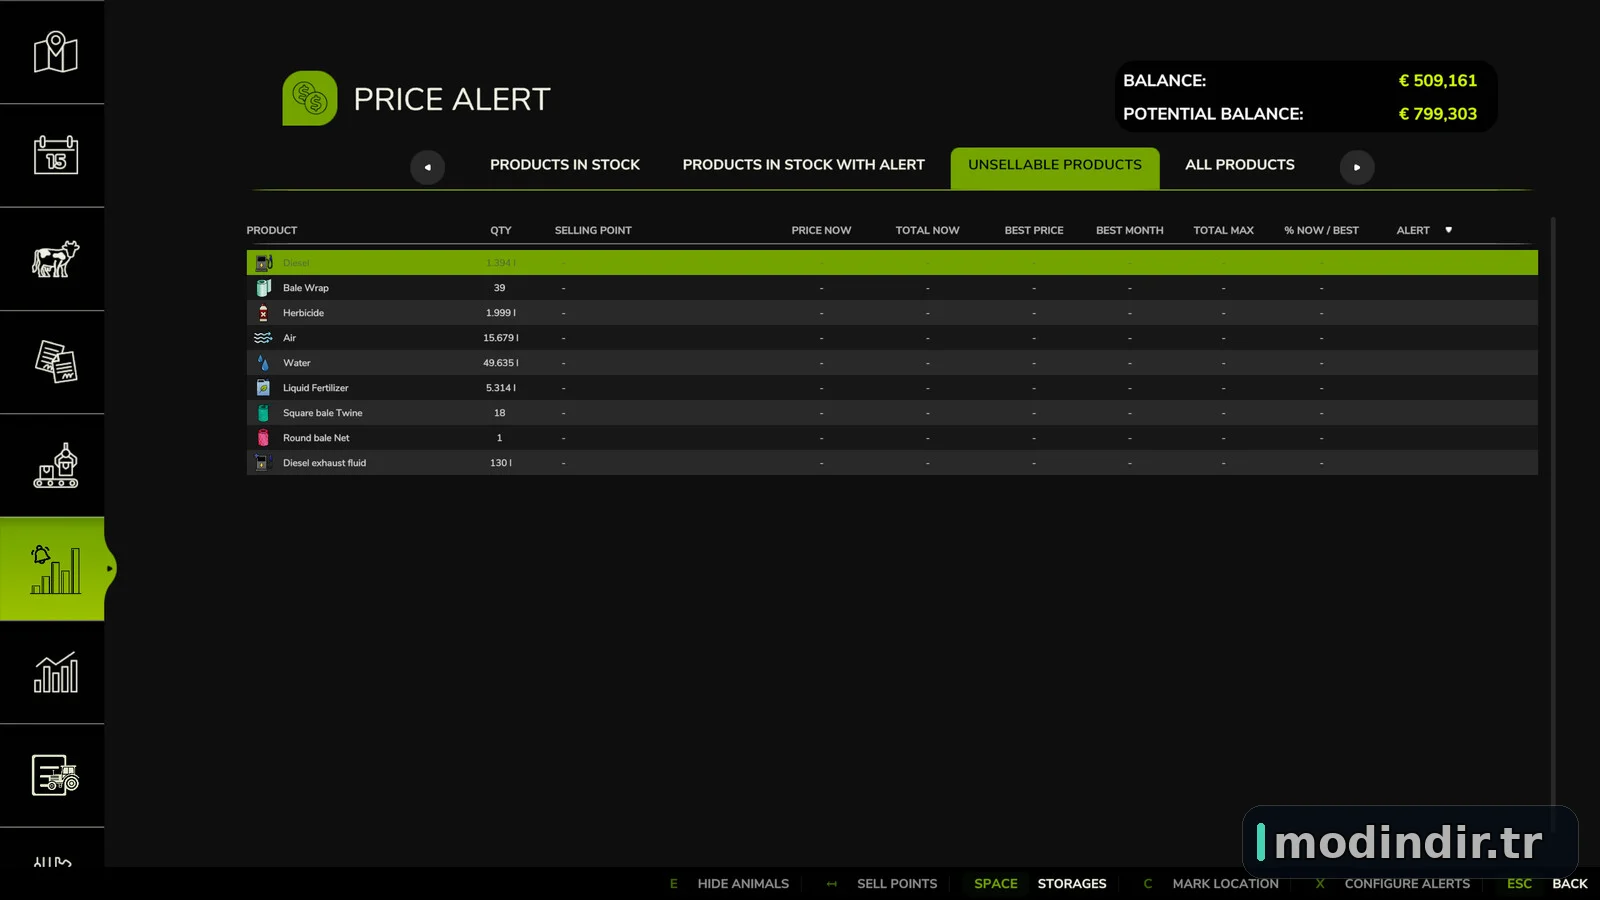The image size is (1600, 900).
Task: Click the Diesel exhaust fluid icon
Action: coord(263,463)
